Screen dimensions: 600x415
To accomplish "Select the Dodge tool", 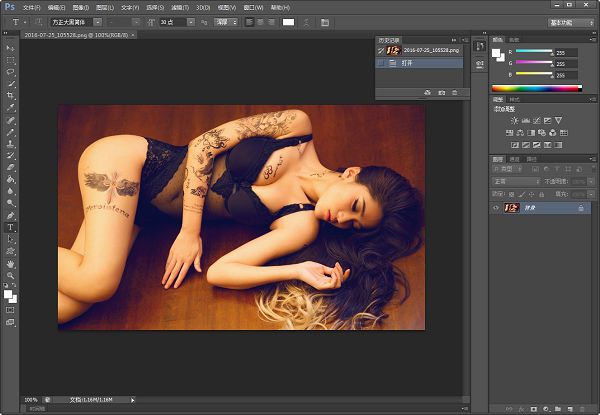I will 10,203.
